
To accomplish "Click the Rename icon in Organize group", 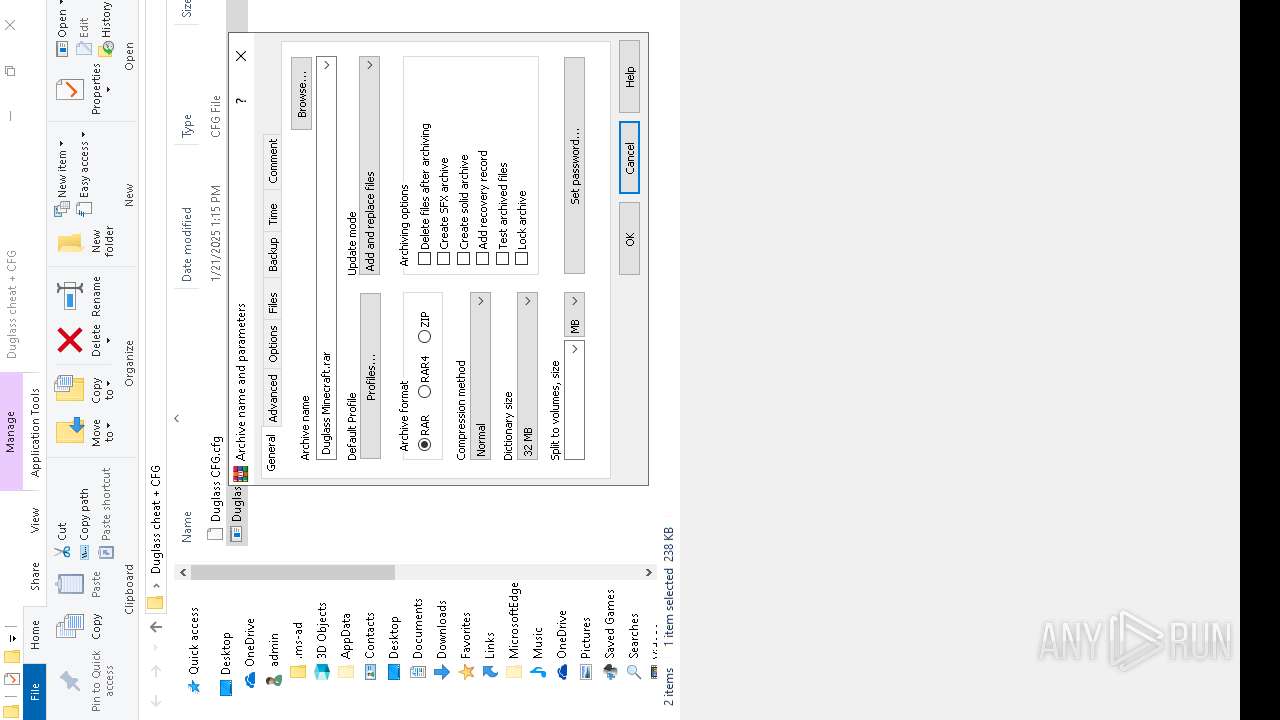I will coord(70,296).
